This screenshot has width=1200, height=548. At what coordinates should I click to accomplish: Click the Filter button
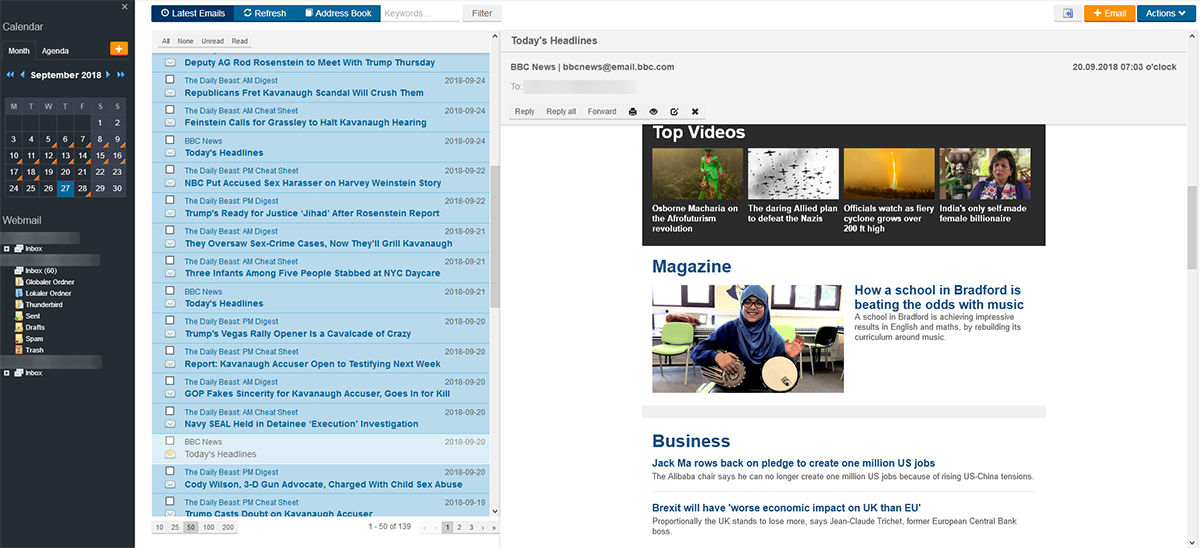coord(482,13)
